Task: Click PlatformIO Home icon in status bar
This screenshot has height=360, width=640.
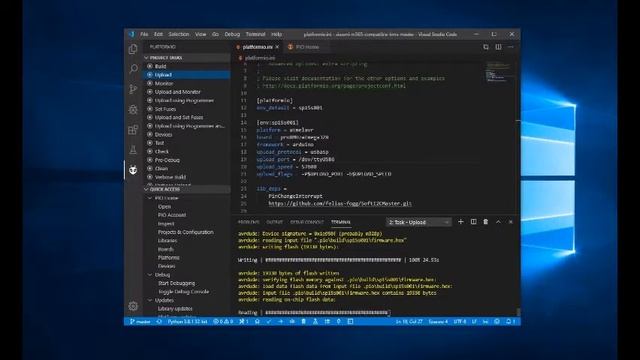Action: pyautogui.click(x=257, y=322)
